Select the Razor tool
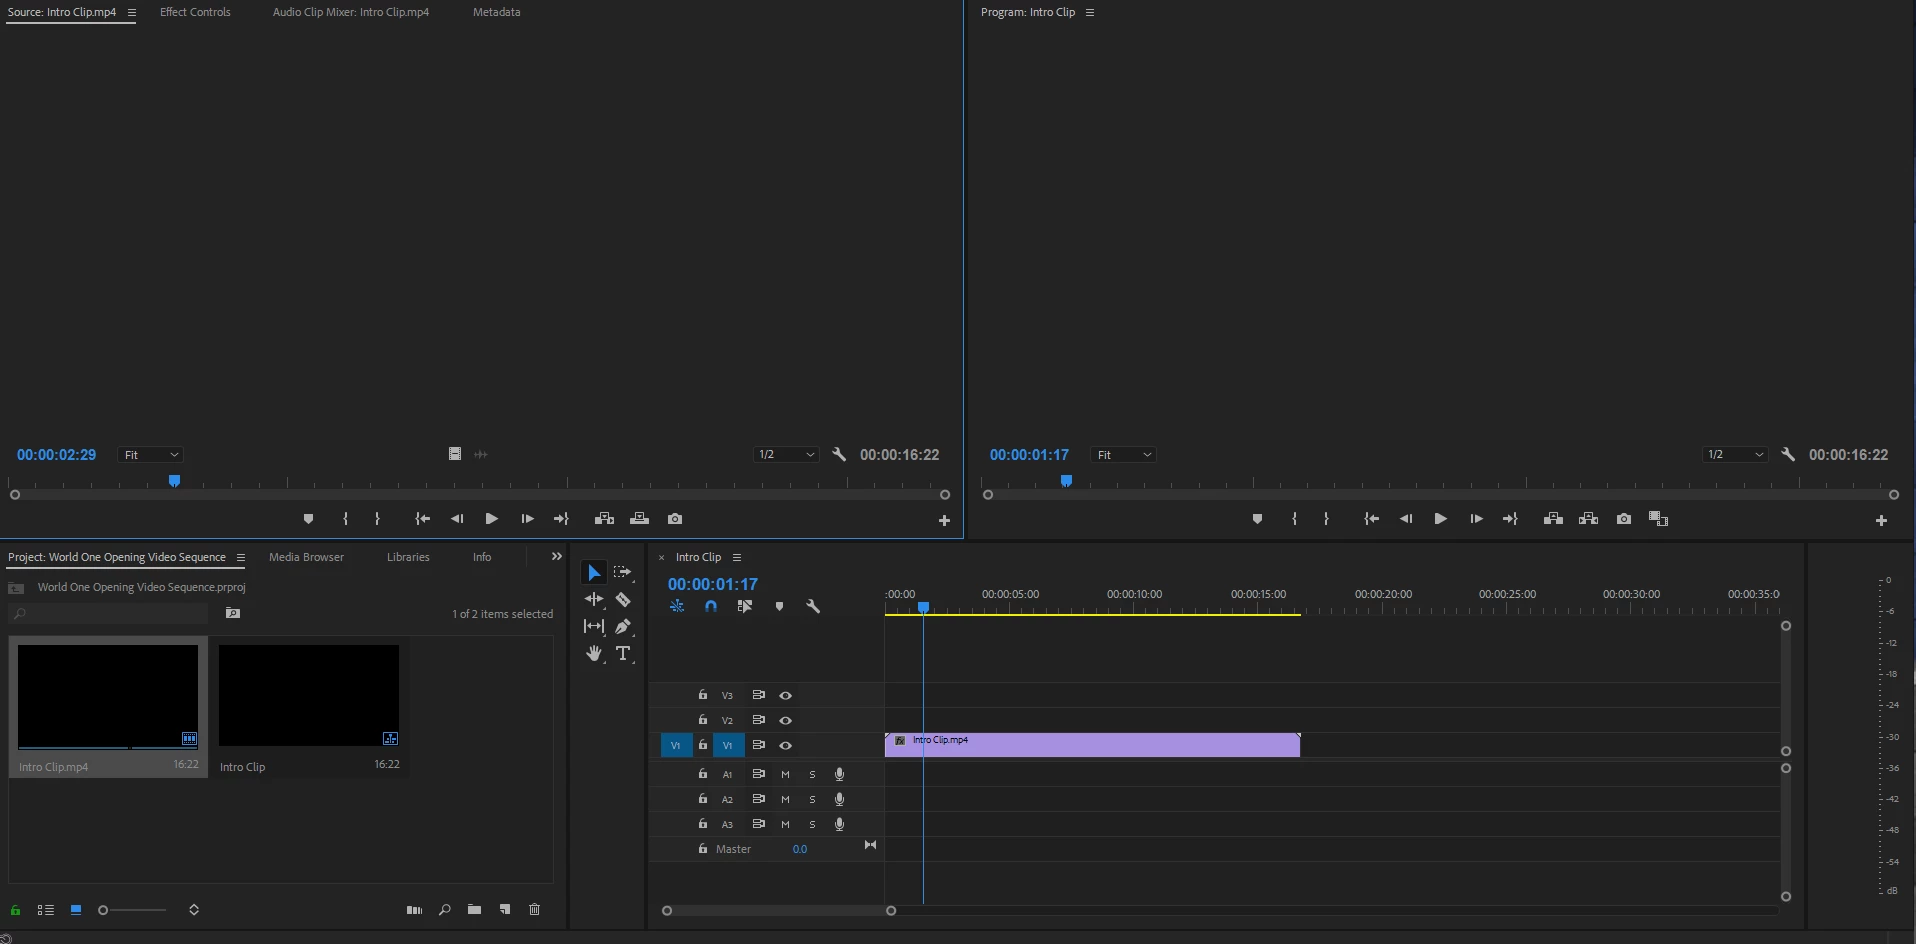 [623, 599]
